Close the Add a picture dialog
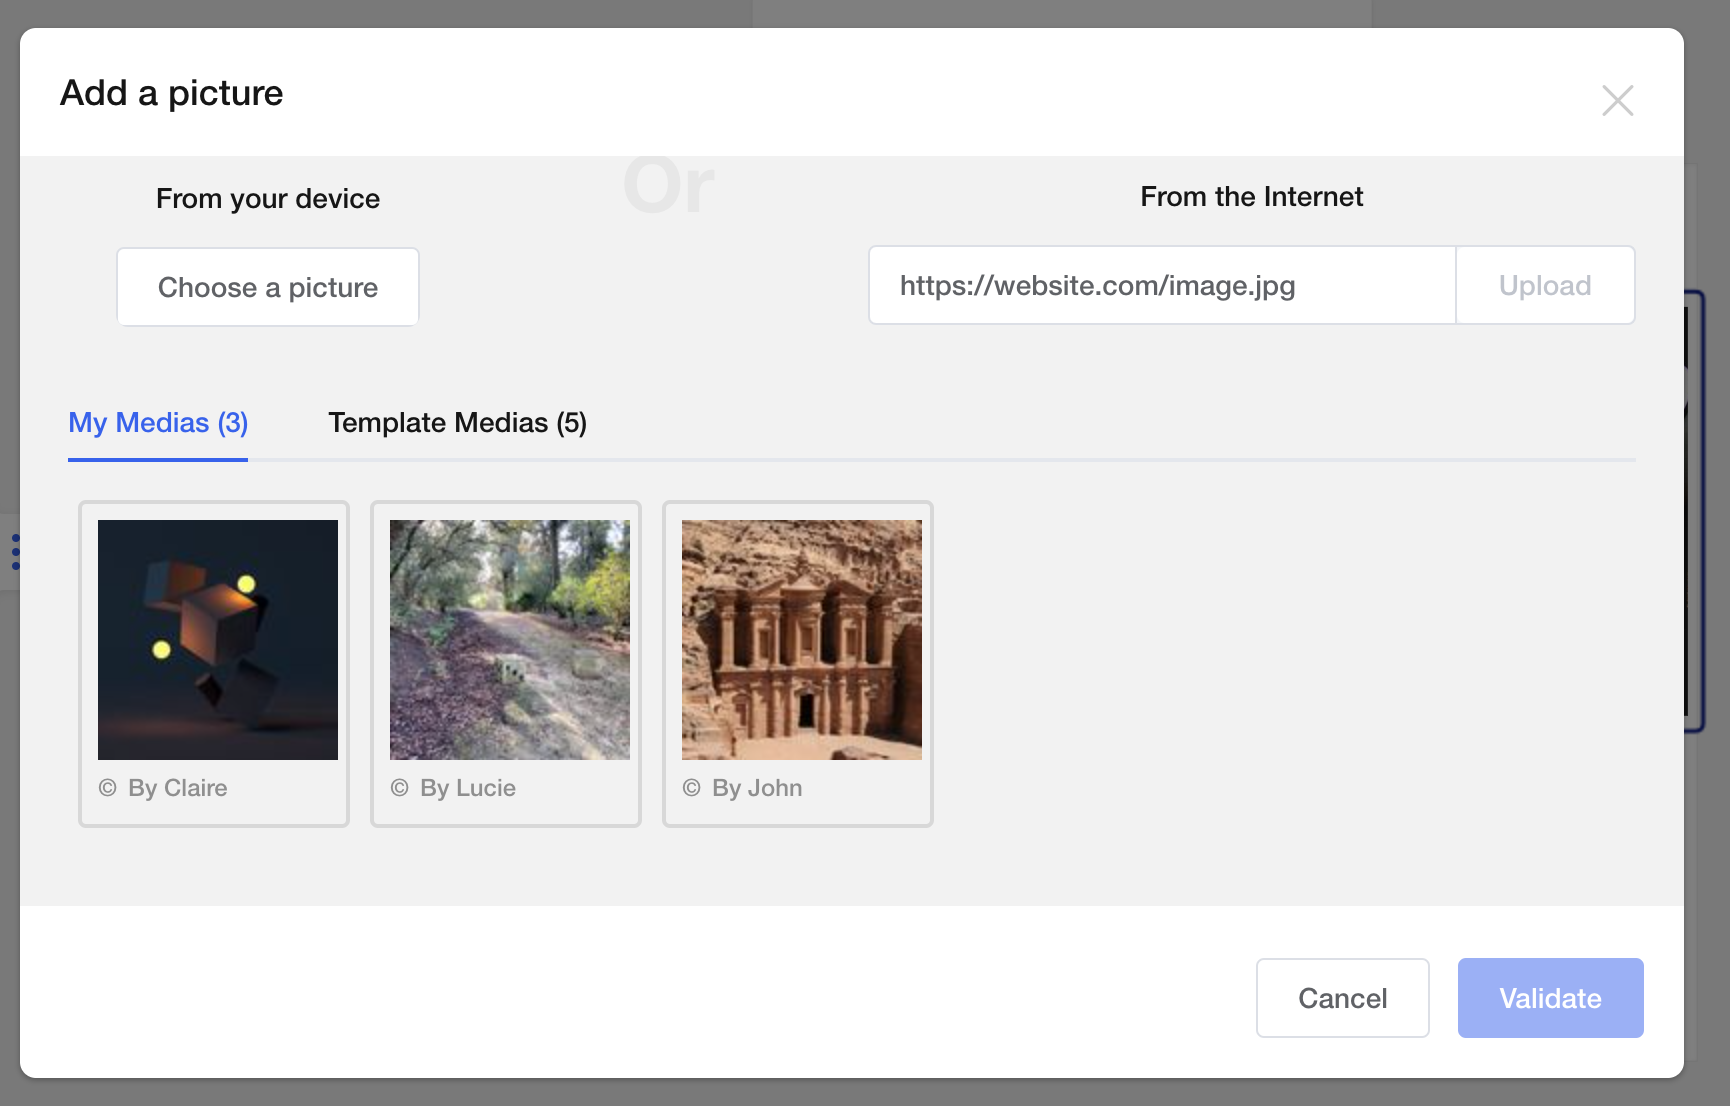Image resolution: width=1730 pixels, height=1106 pixels. (1617, 100)
